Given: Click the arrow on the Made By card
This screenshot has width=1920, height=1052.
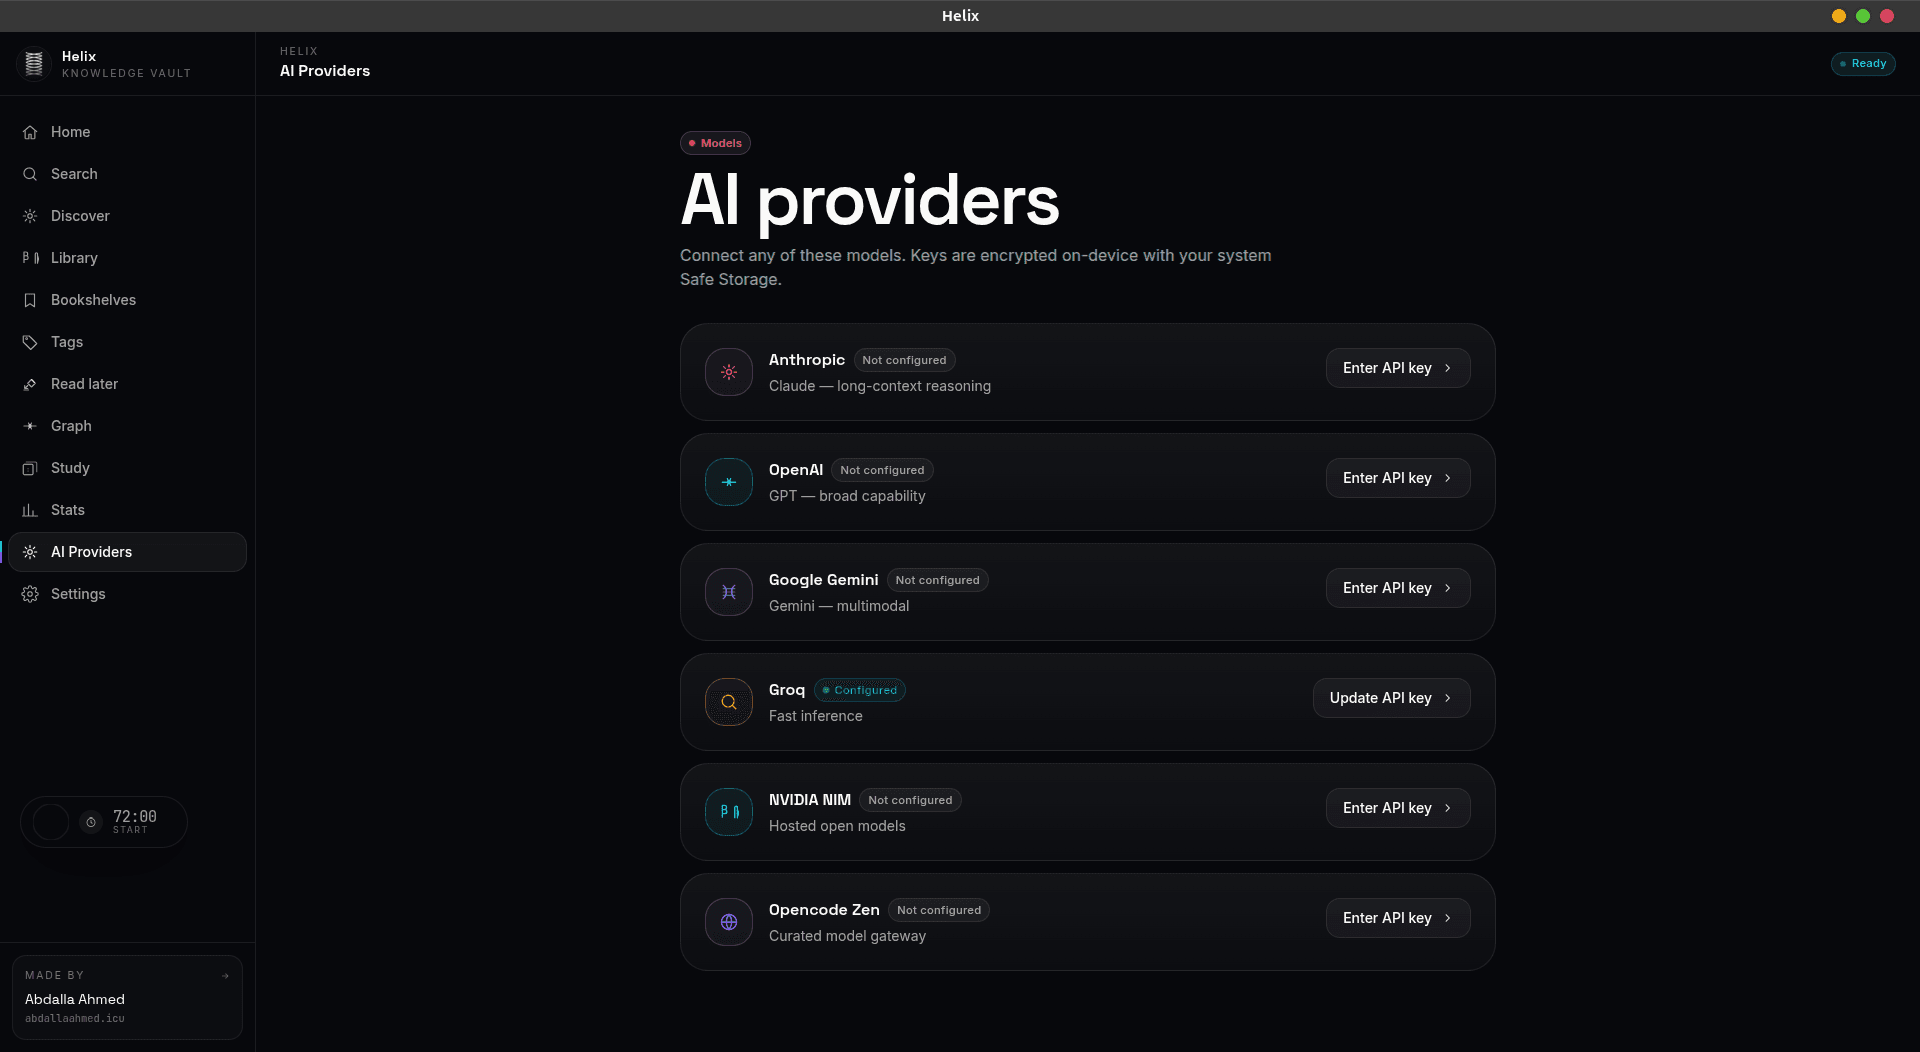Looking at the screenshot, I should (x=225, y=976).
